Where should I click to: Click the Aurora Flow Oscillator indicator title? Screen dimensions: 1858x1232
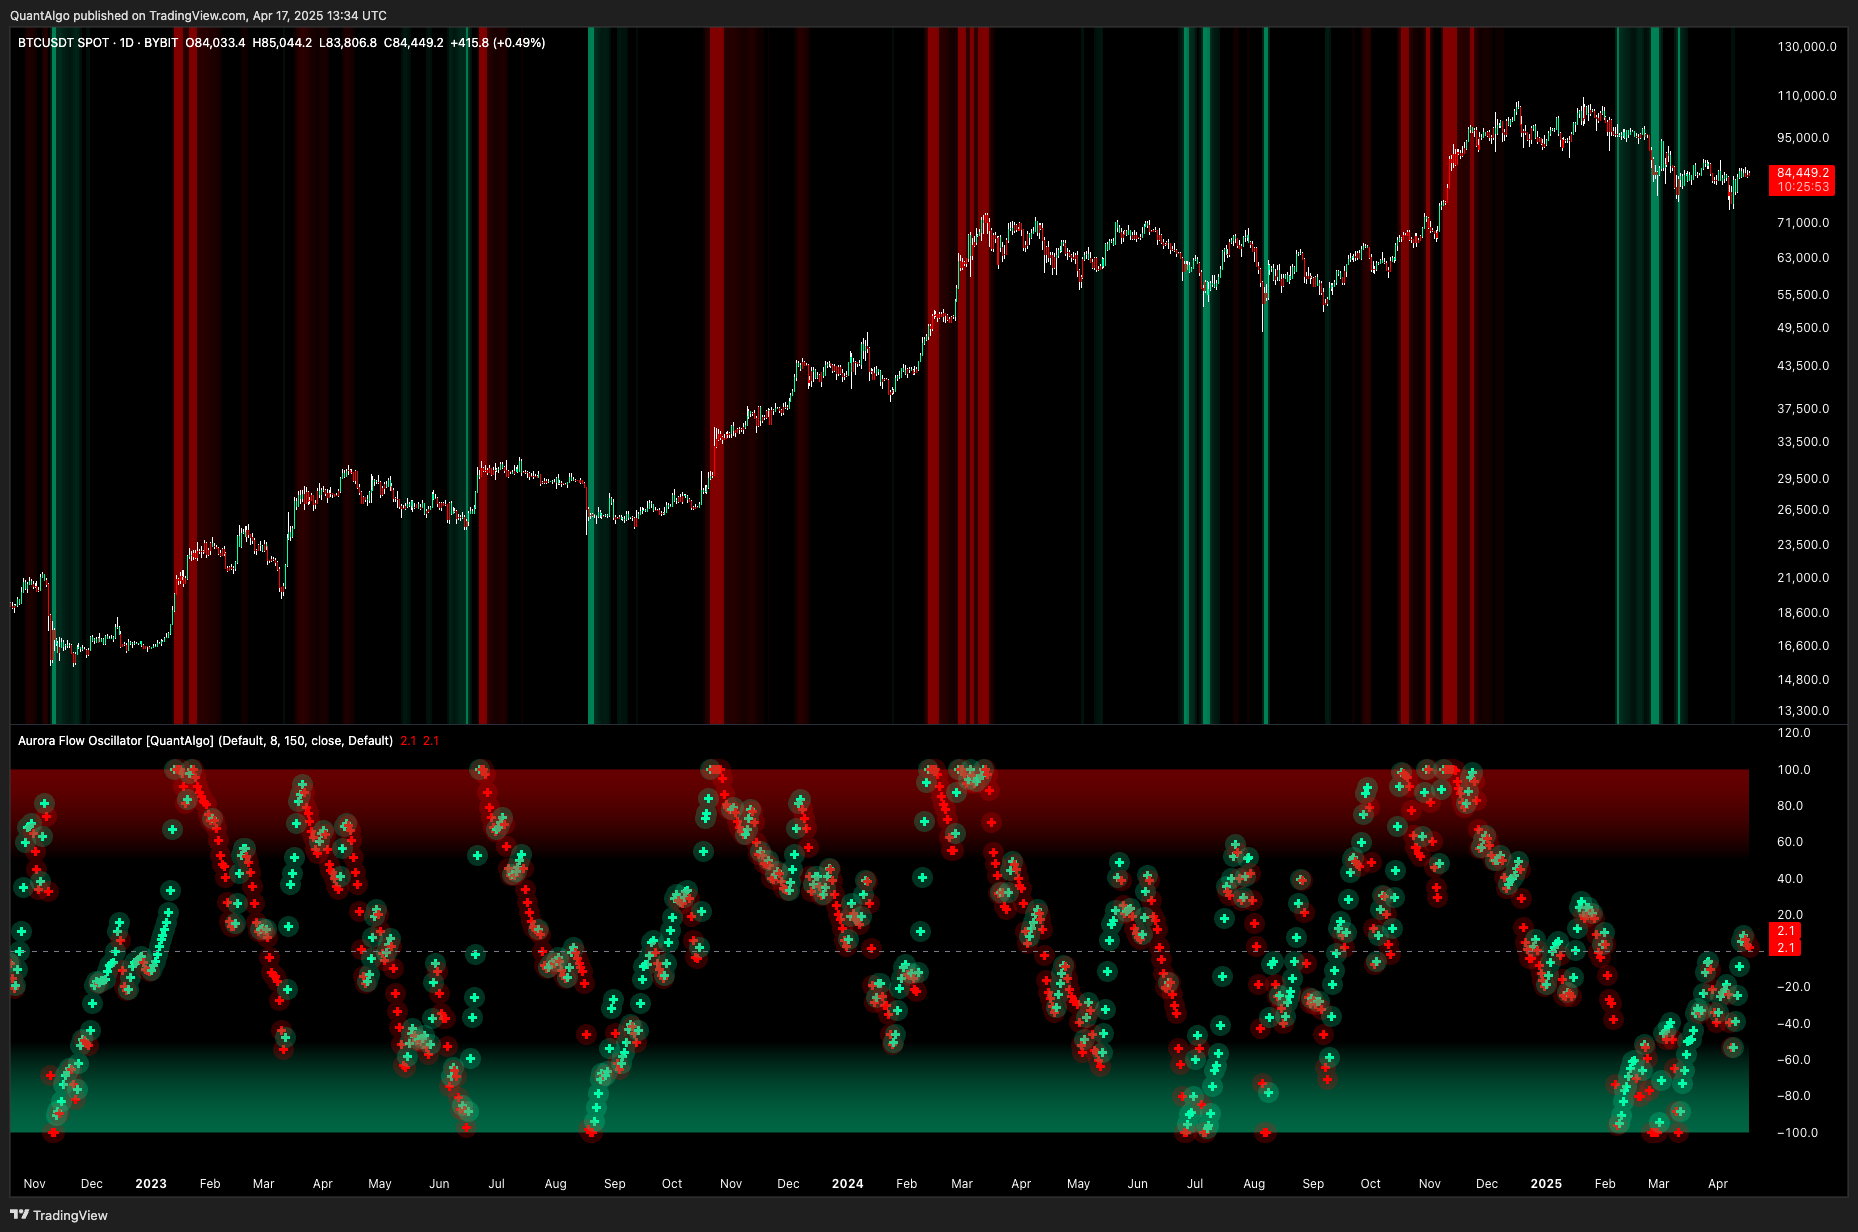coord(205,741)
